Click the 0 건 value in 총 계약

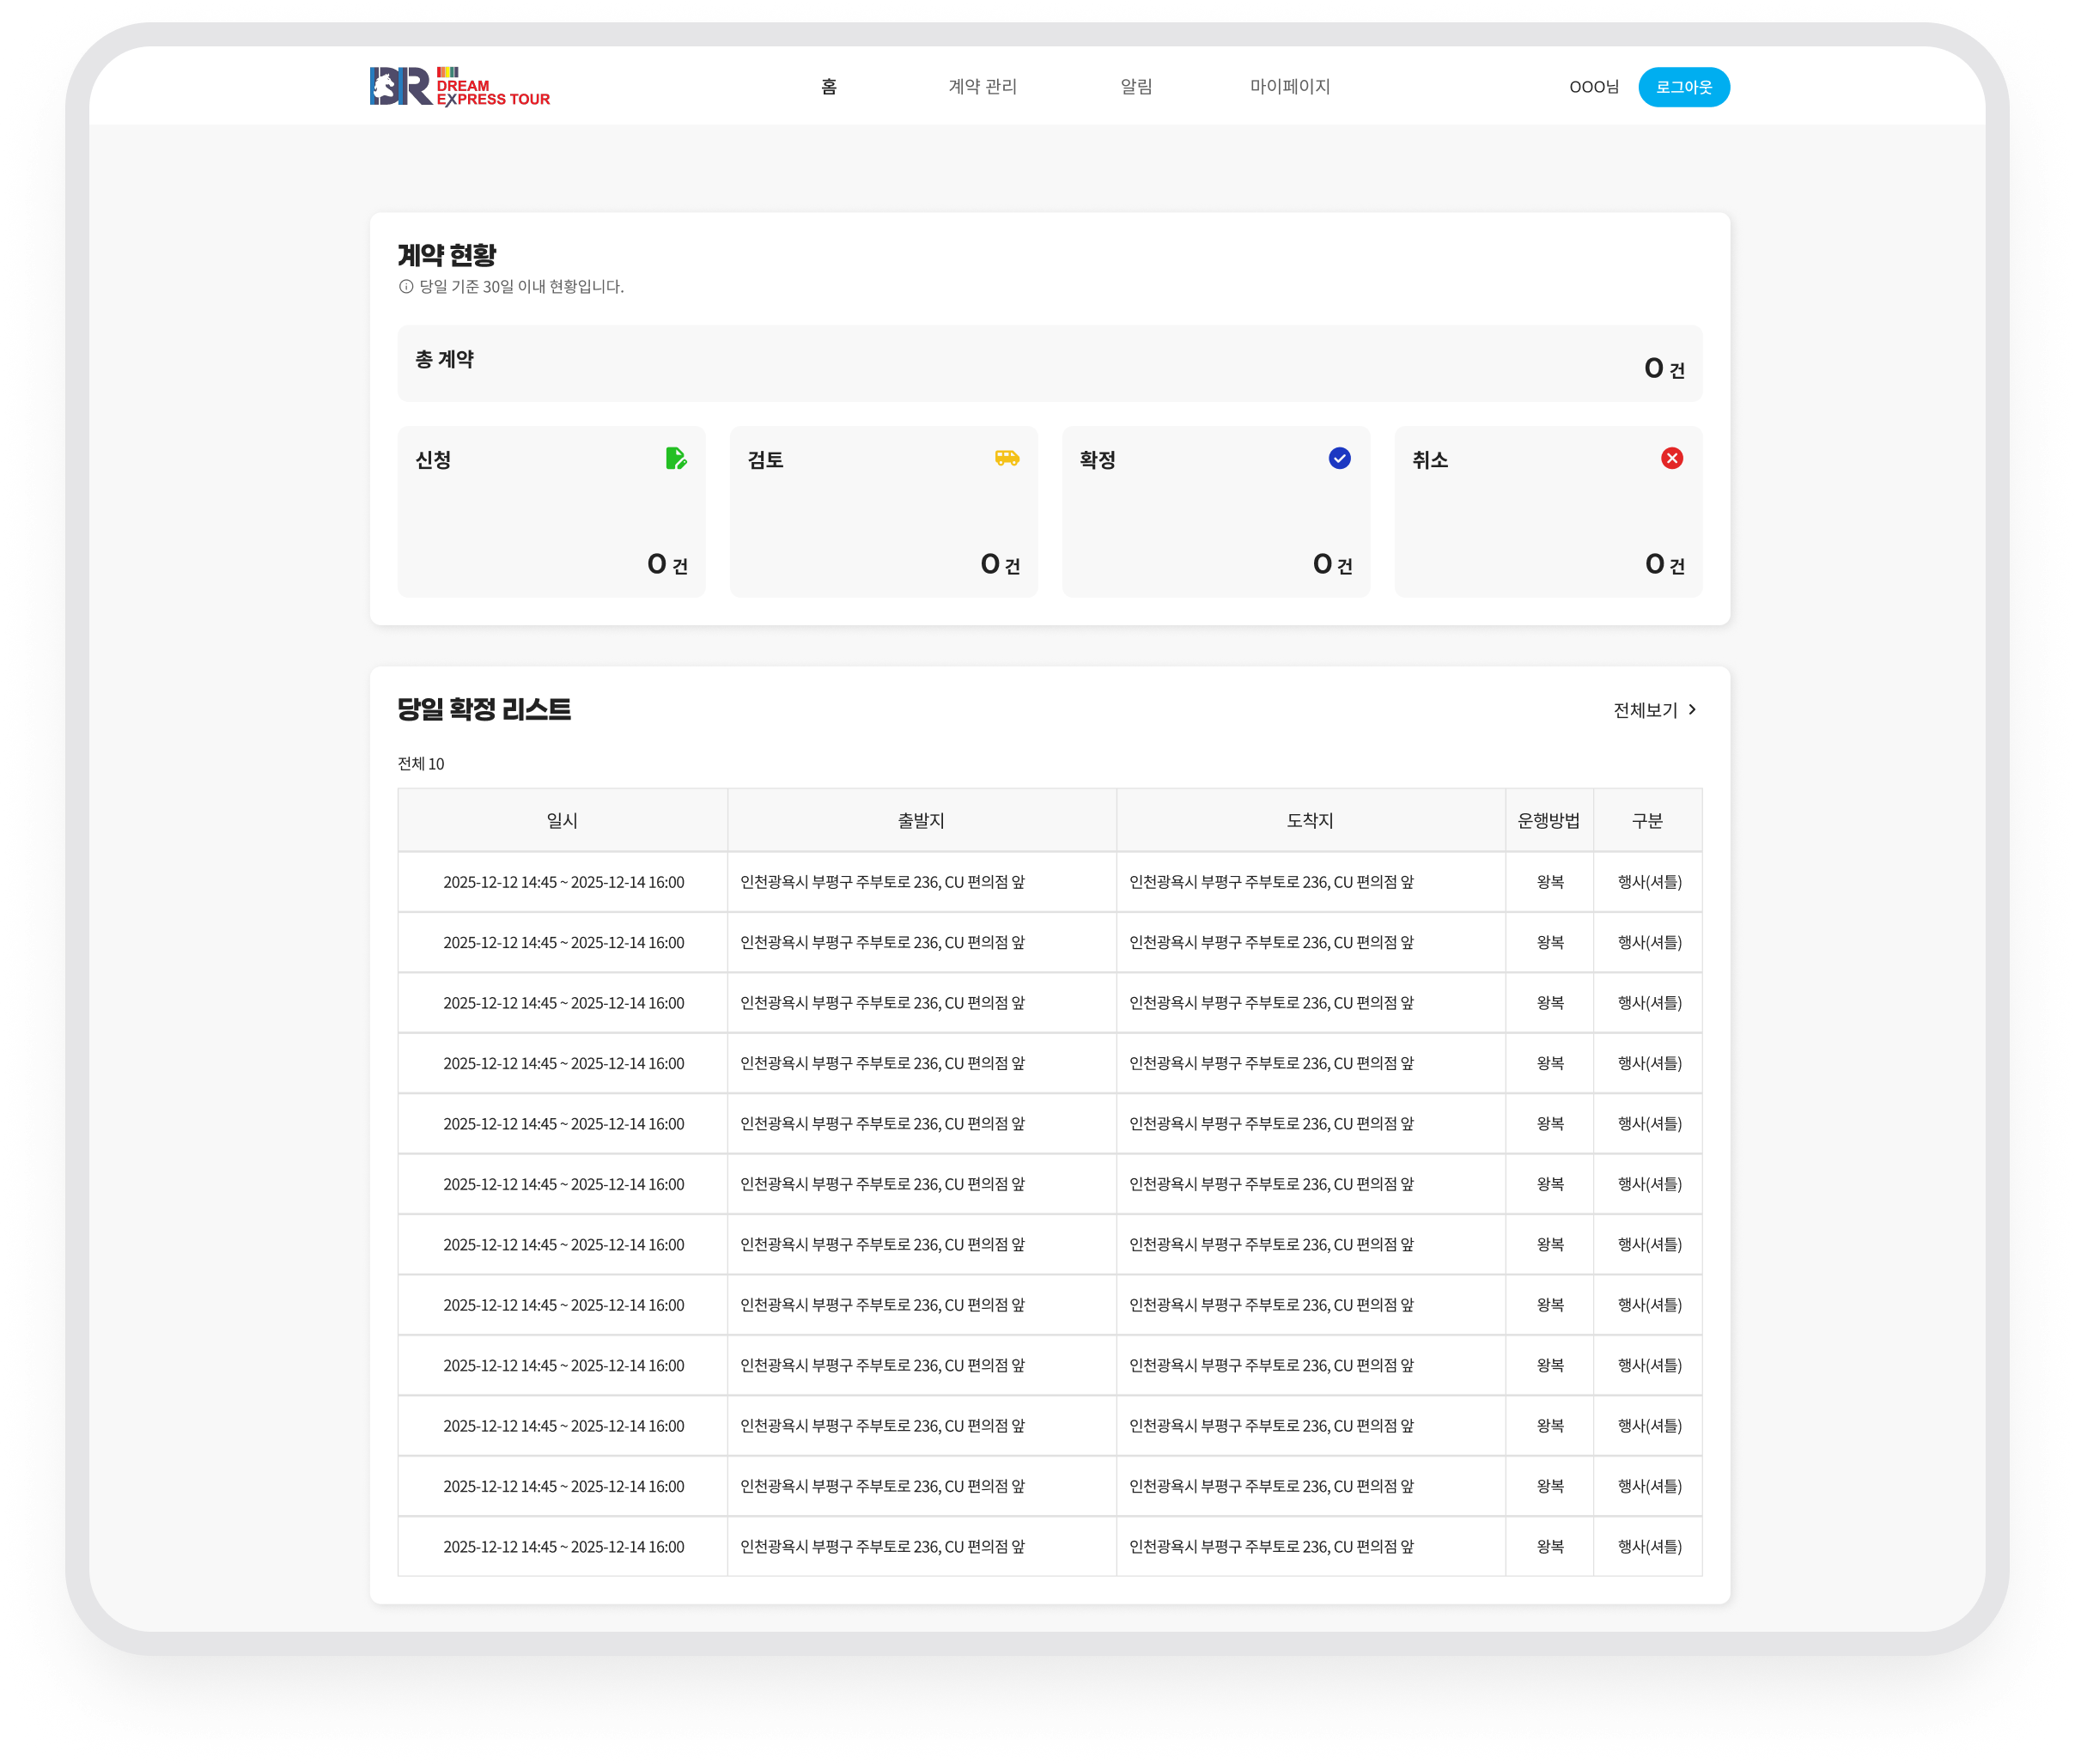coord(1664,368)
